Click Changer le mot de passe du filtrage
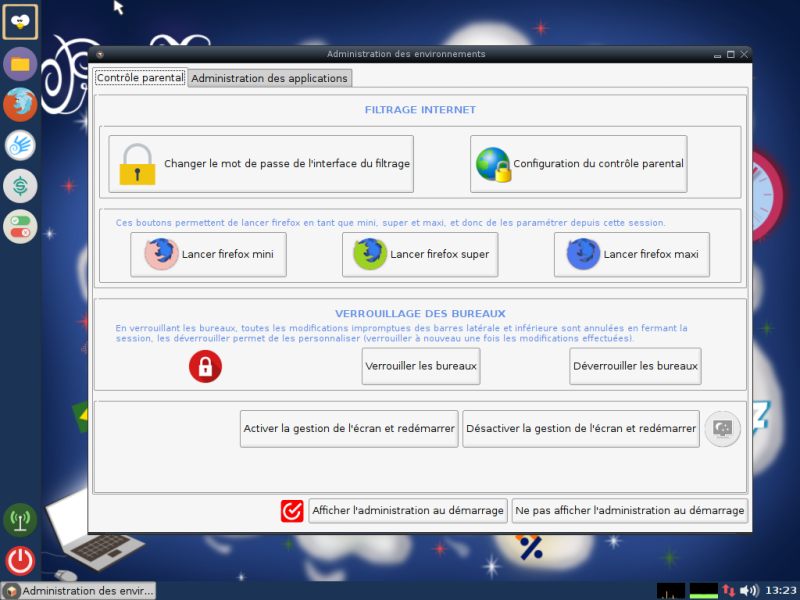 261,164
